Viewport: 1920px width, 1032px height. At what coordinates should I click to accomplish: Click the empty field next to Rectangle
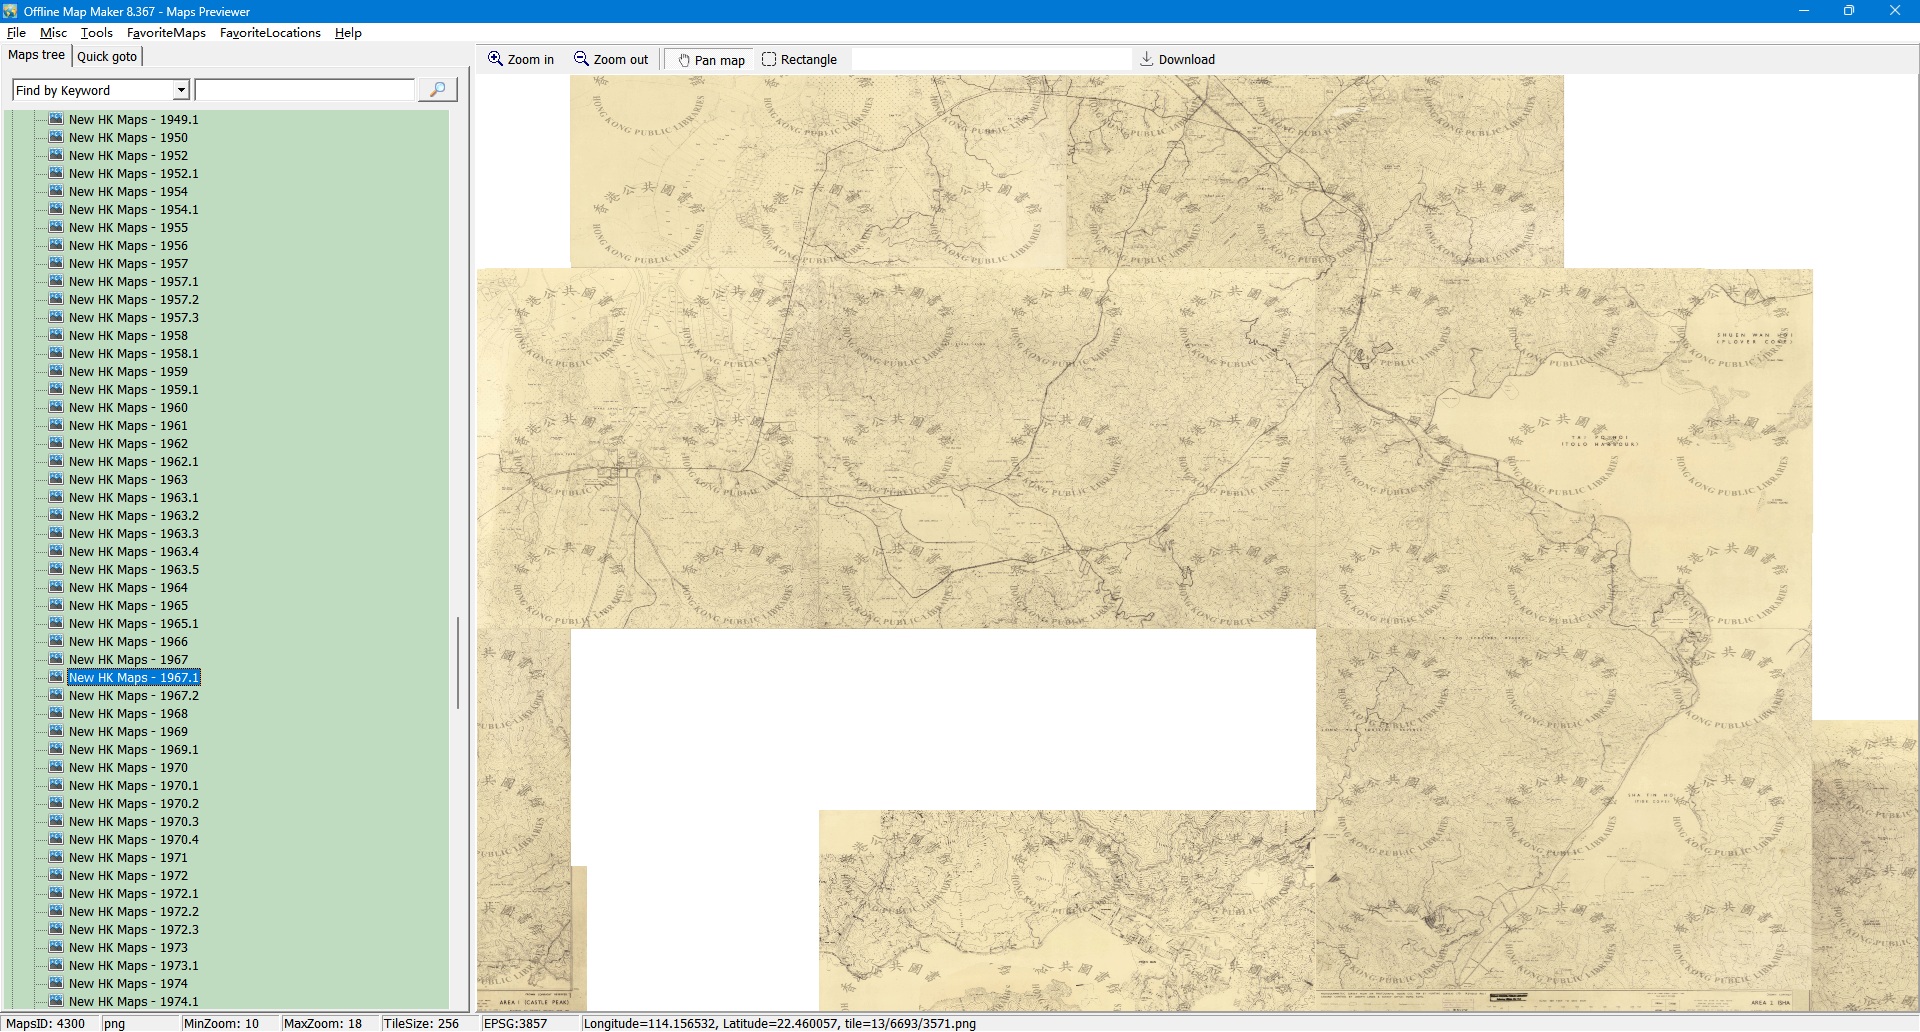990,59
